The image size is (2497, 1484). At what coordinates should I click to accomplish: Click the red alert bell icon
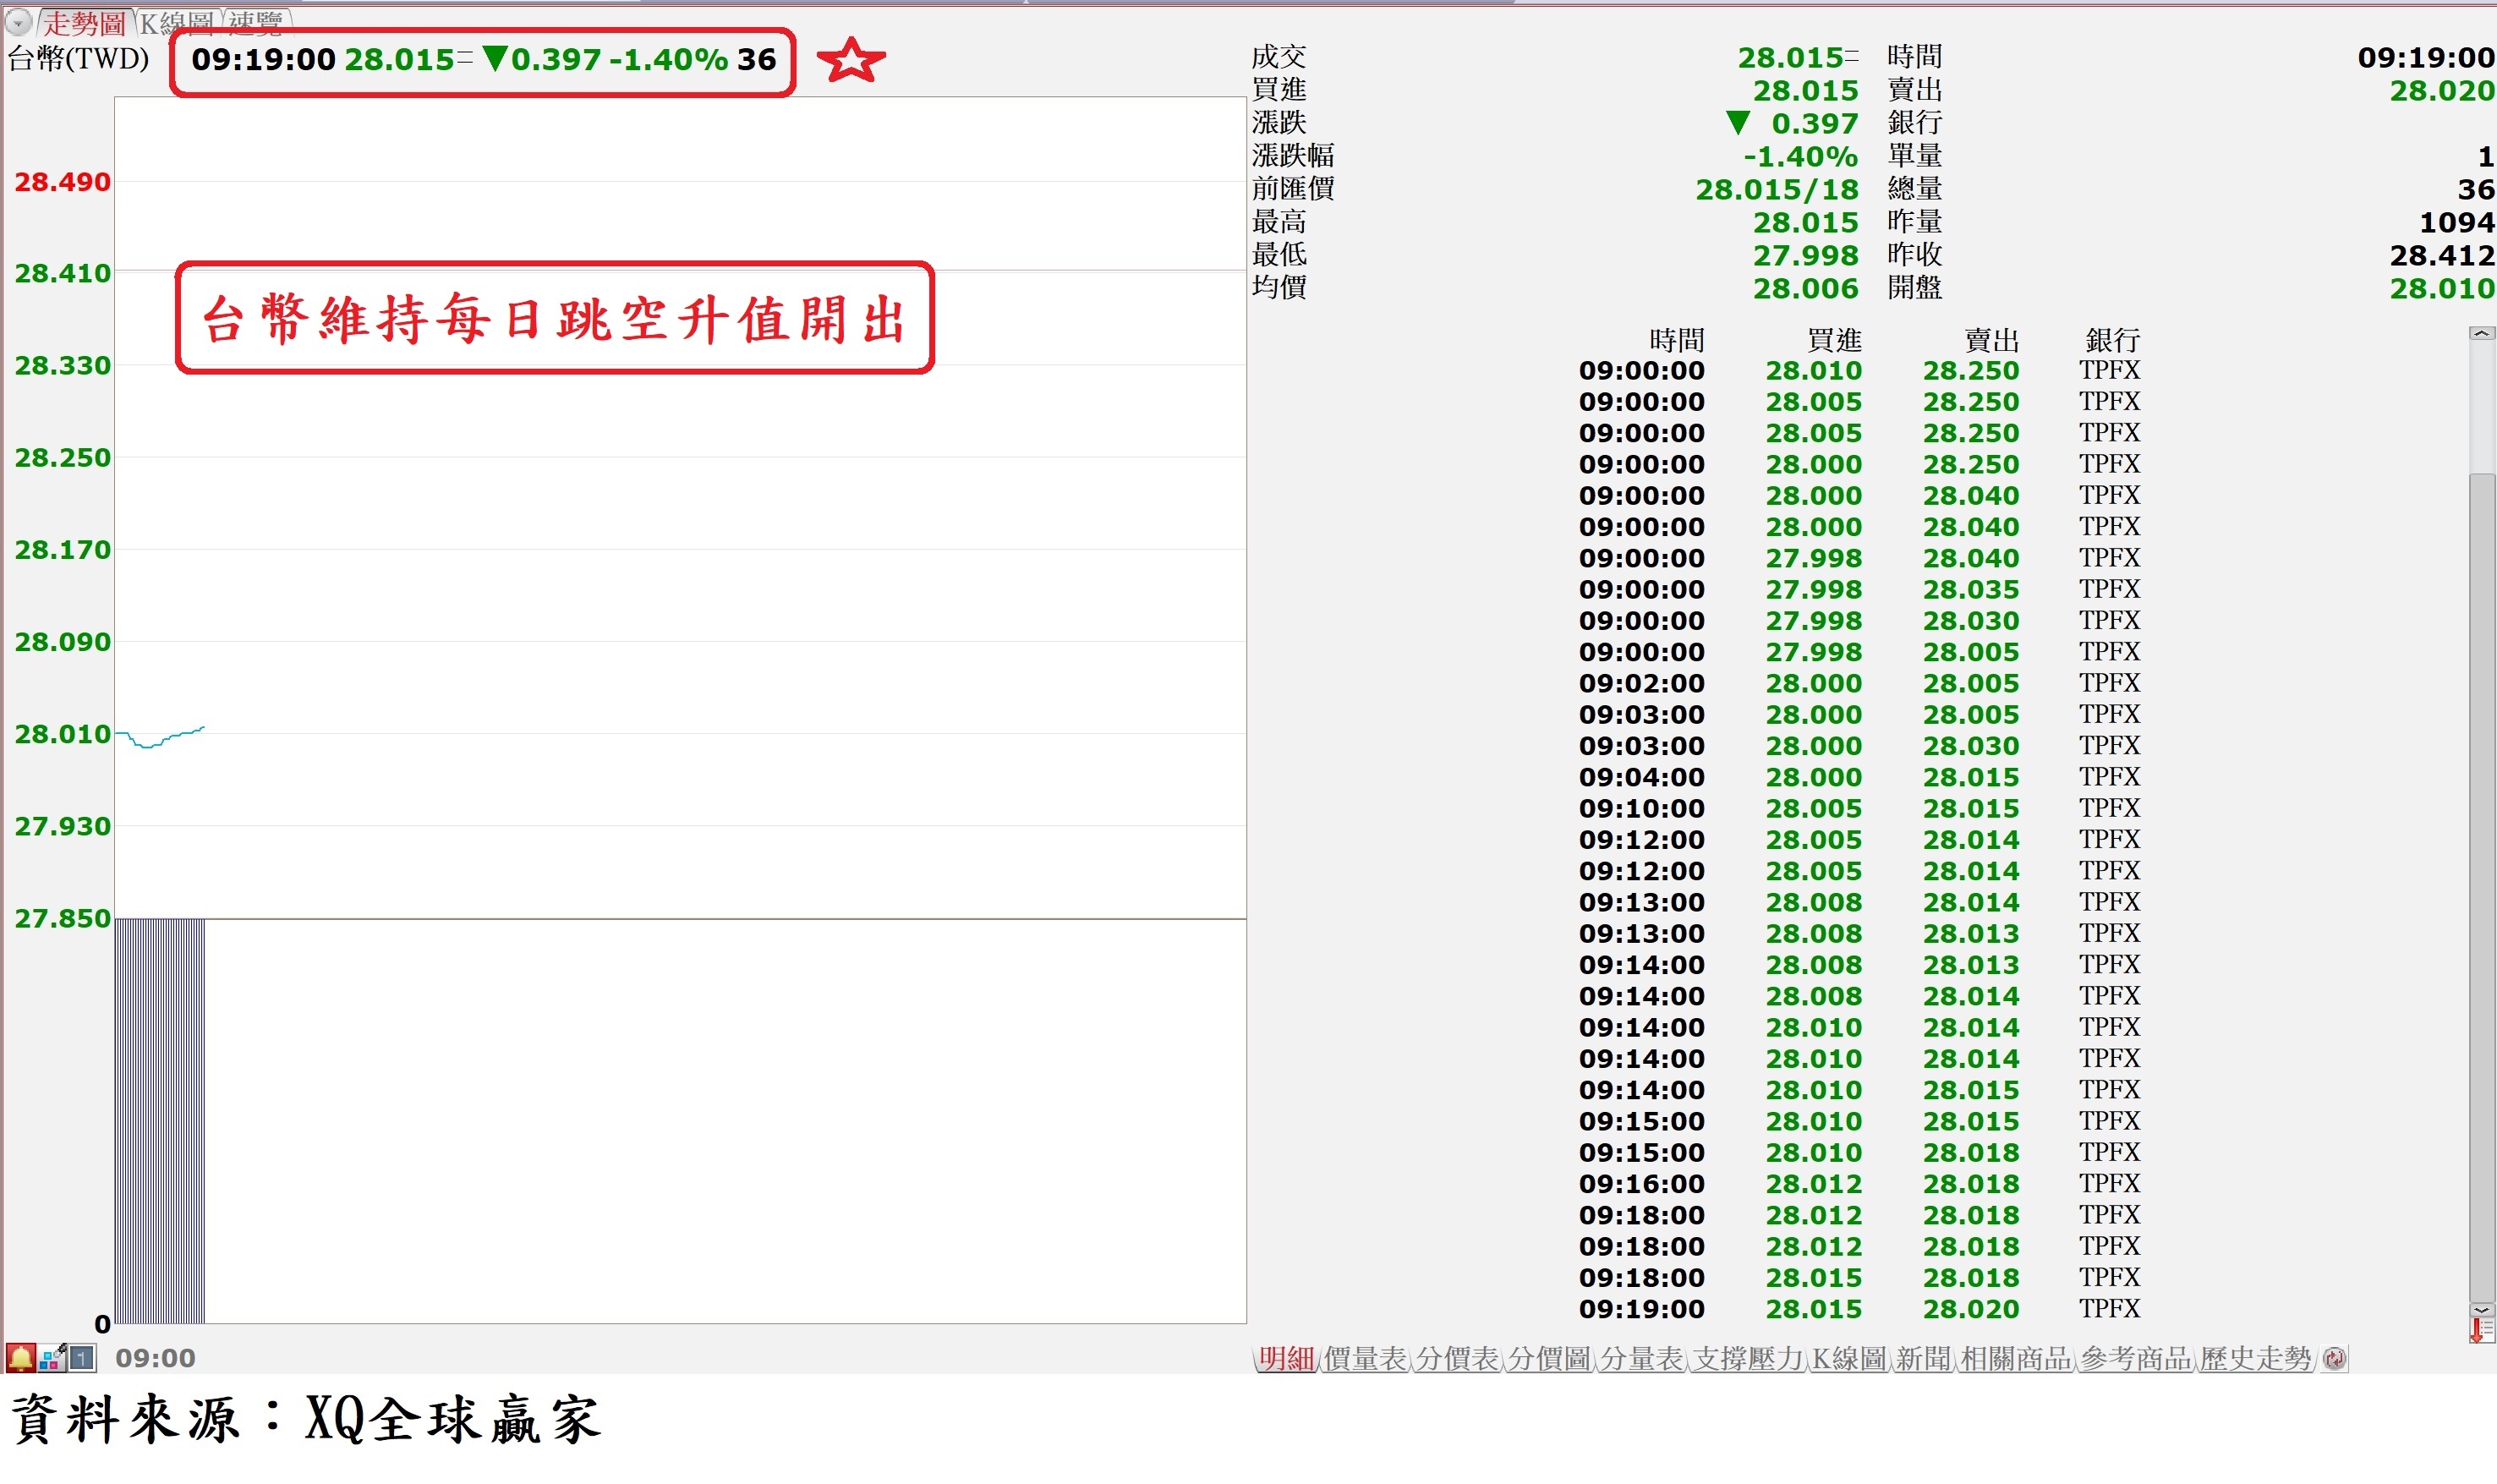(21, 1357)
